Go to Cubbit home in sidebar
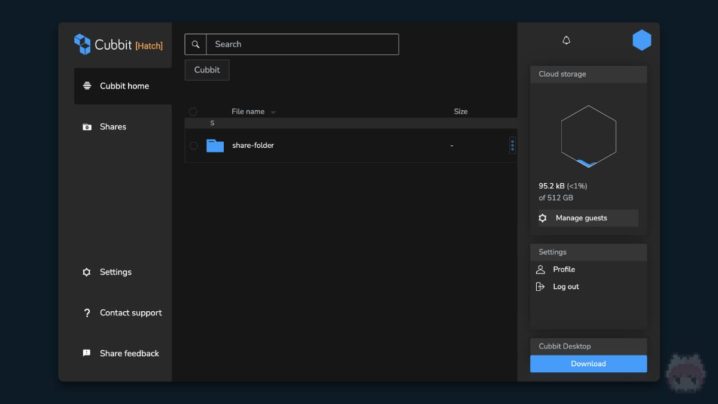This screenshot has height=404, width=718. point(123,86)
